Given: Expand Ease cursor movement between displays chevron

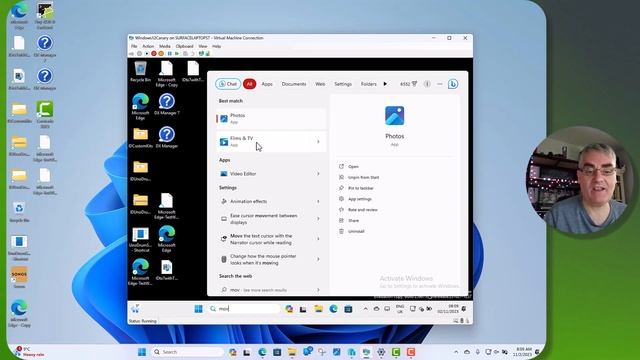Looking at the screenshot, I should point(318,219).
